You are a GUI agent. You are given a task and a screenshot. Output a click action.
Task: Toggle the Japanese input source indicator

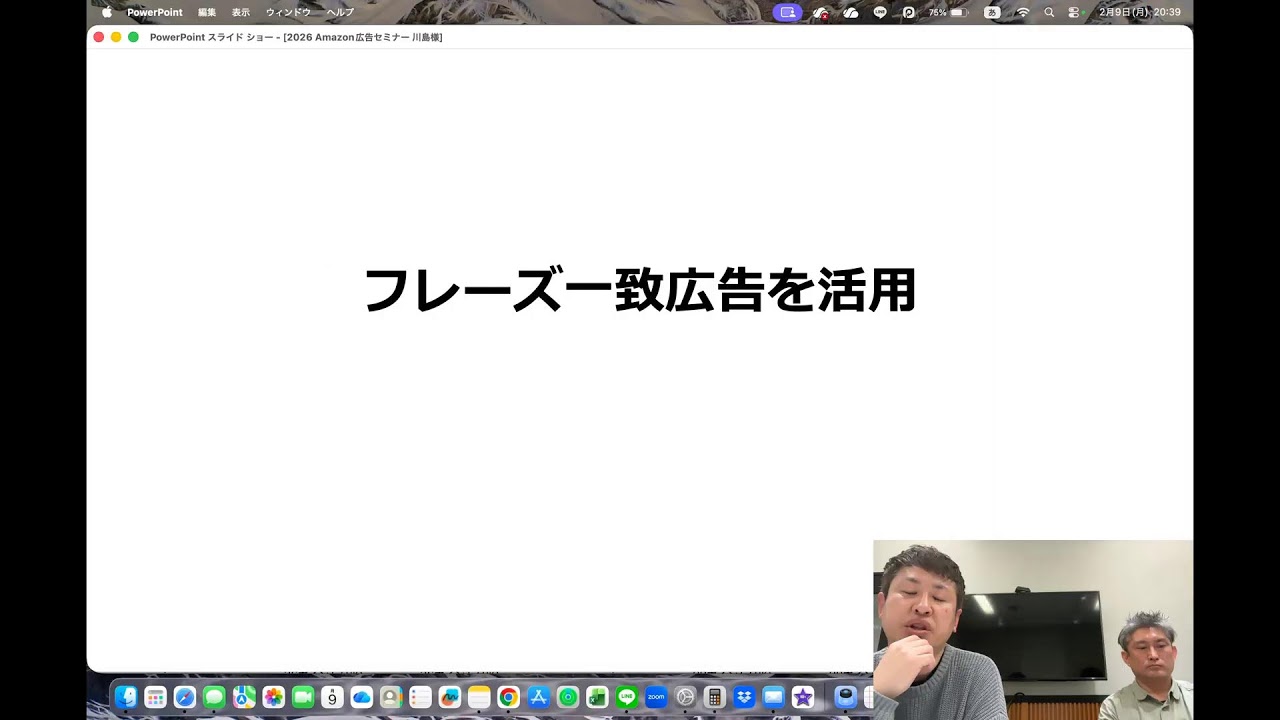pos(992,12)
